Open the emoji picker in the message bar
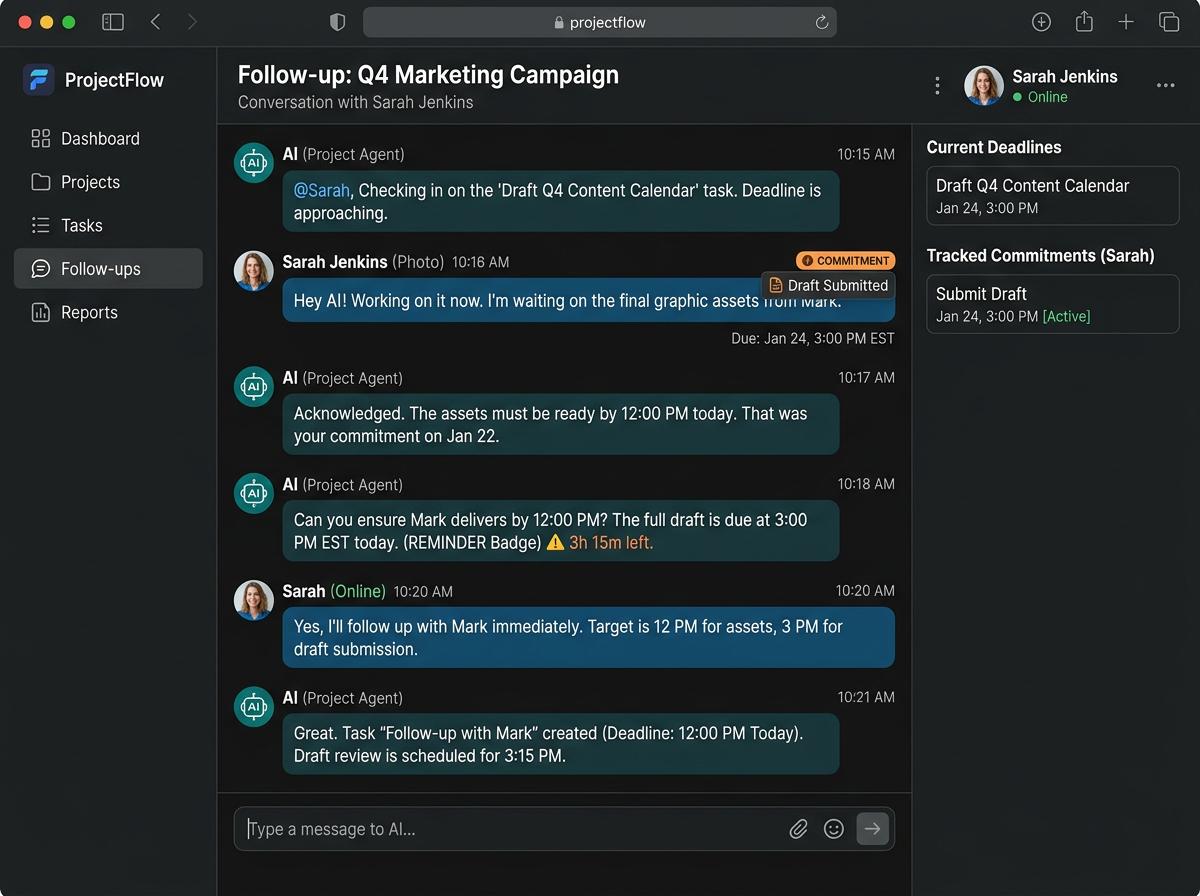The image size is (1200, 896). pos(834,828)
